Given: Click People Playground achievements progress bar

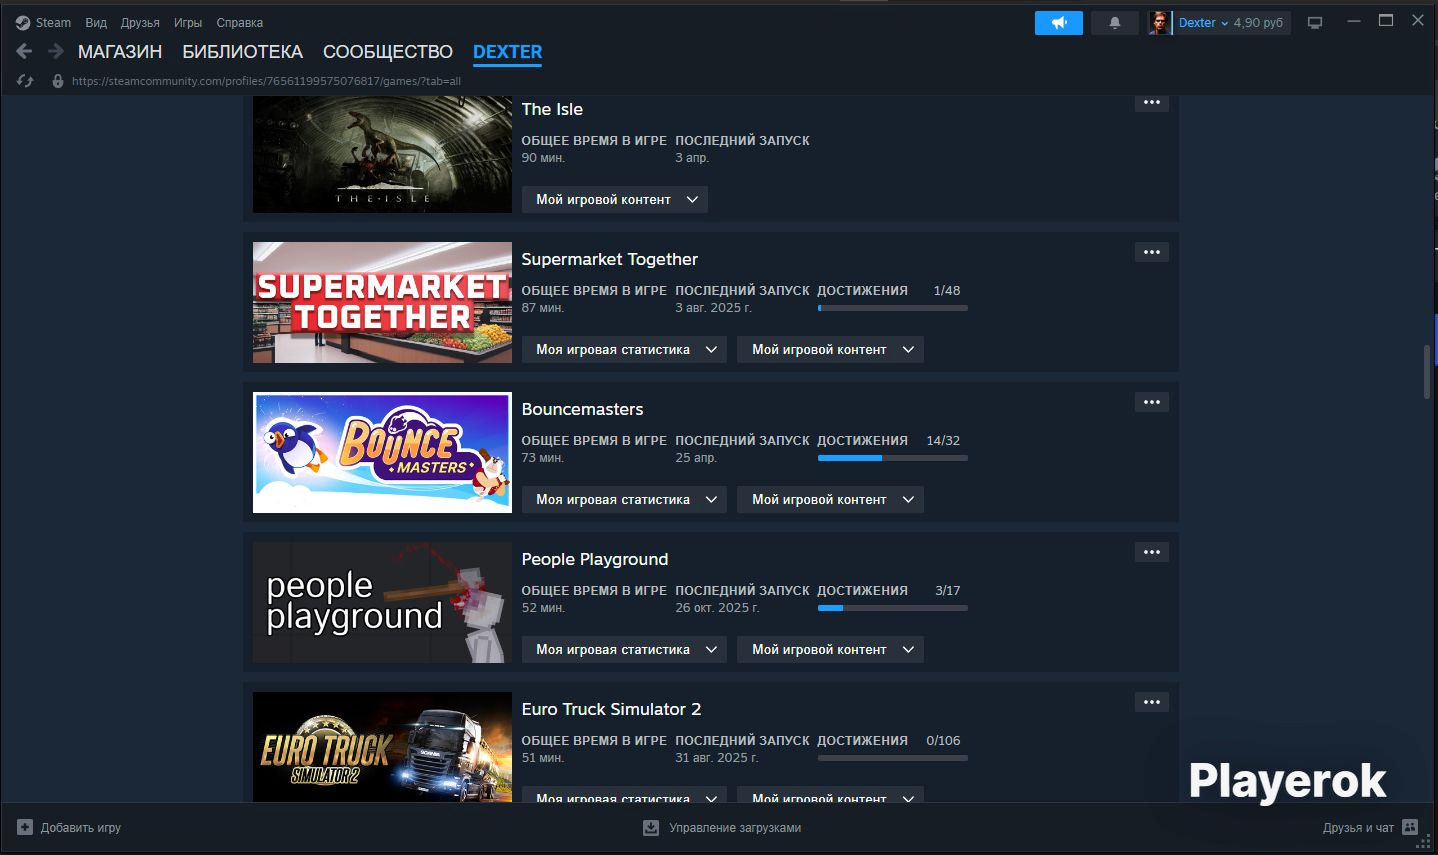Looking at the screenshot, I should 893,608.
